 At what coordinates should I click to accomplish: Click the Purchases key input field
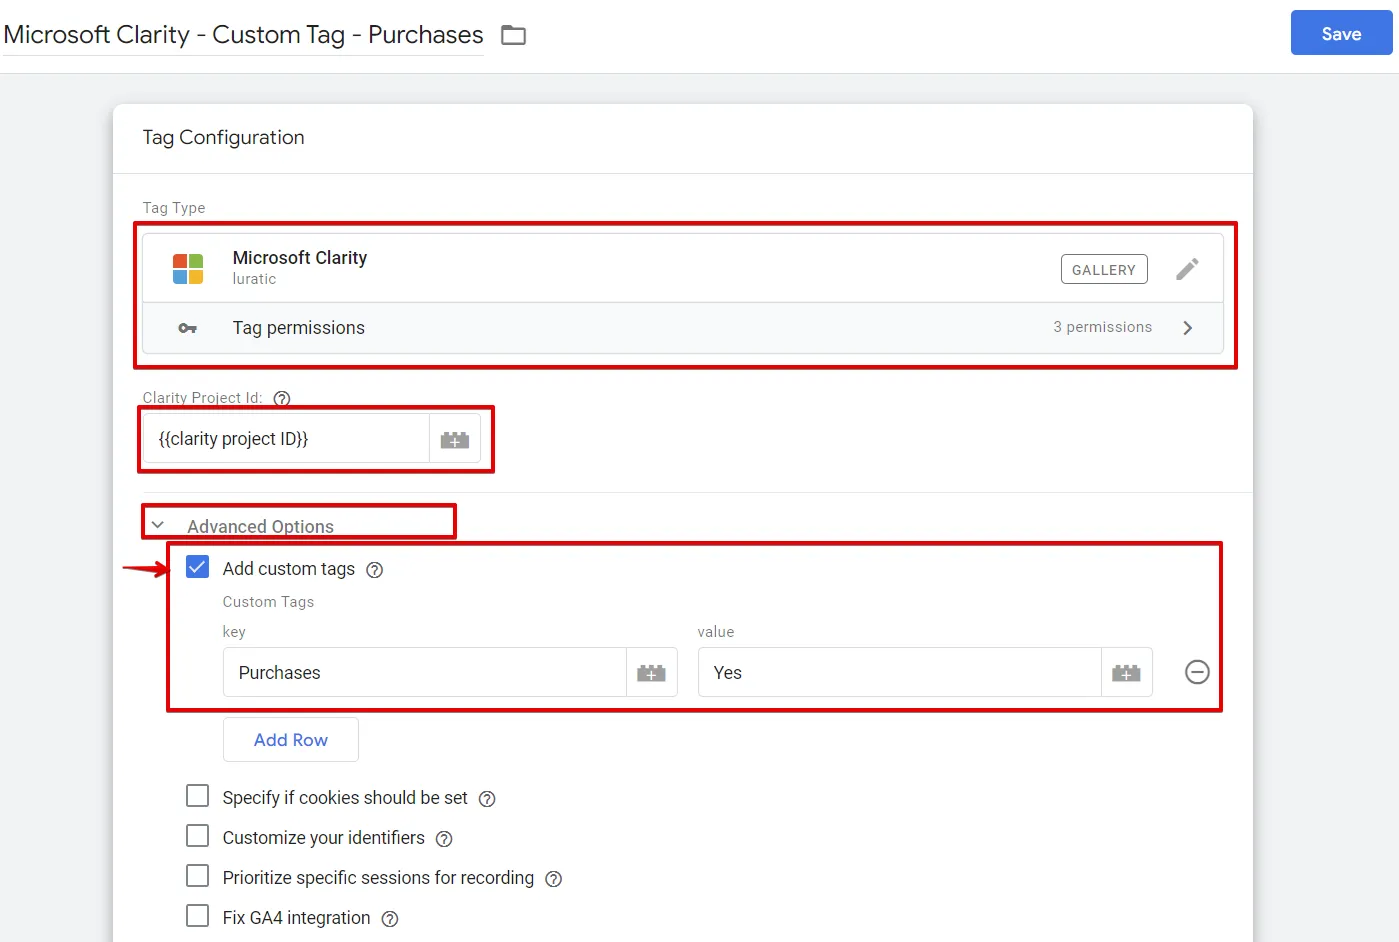(x=424, y=672)
